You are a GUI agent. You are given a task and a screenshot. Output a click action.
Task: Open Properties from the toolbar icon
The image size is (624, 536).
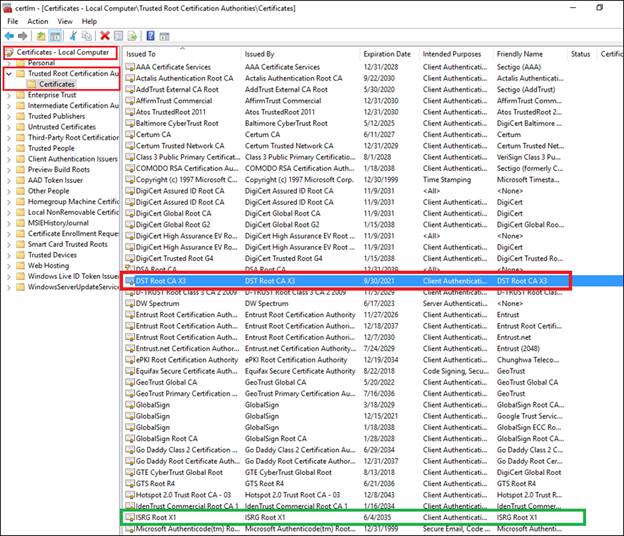coord(119,36)
